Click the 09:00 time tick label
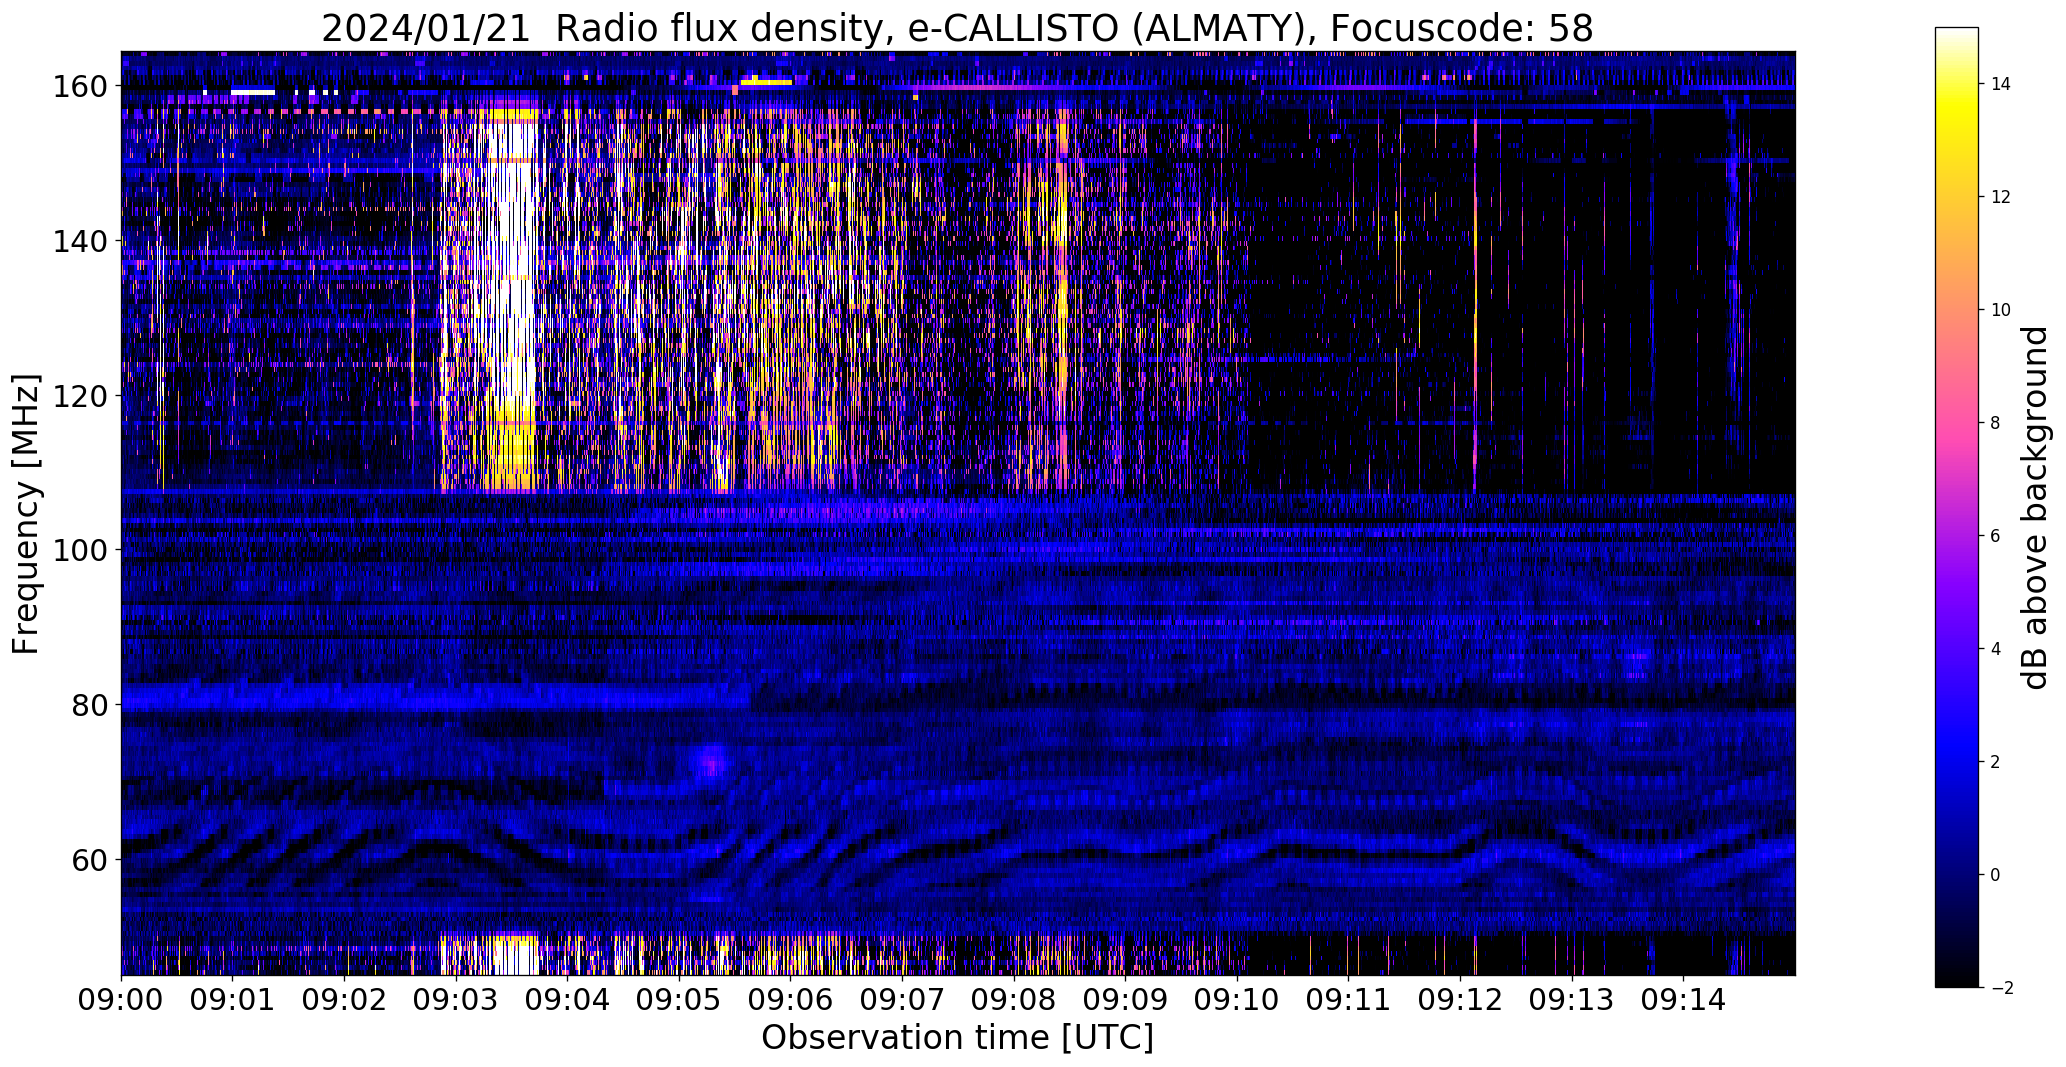The image size is (2066, 1067). [x=122, y=1000]
